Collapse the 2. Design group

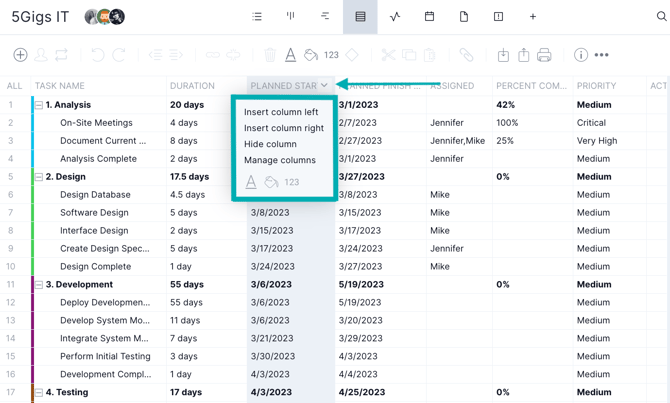point(39,176)
